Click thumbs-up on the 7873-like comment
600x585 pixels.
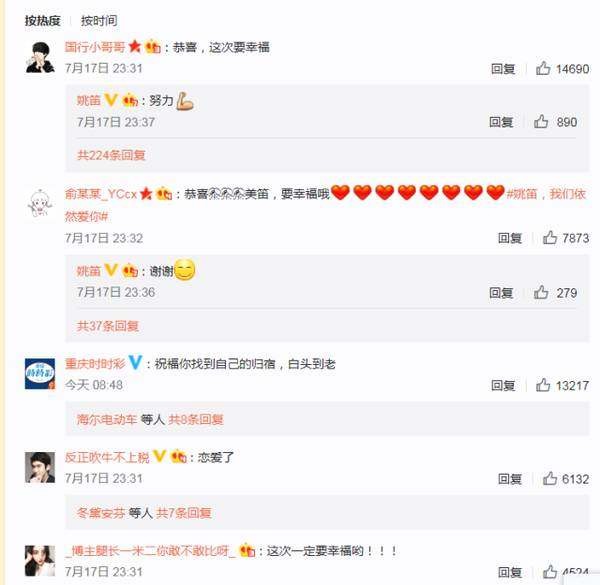click(x=550, y=238)
